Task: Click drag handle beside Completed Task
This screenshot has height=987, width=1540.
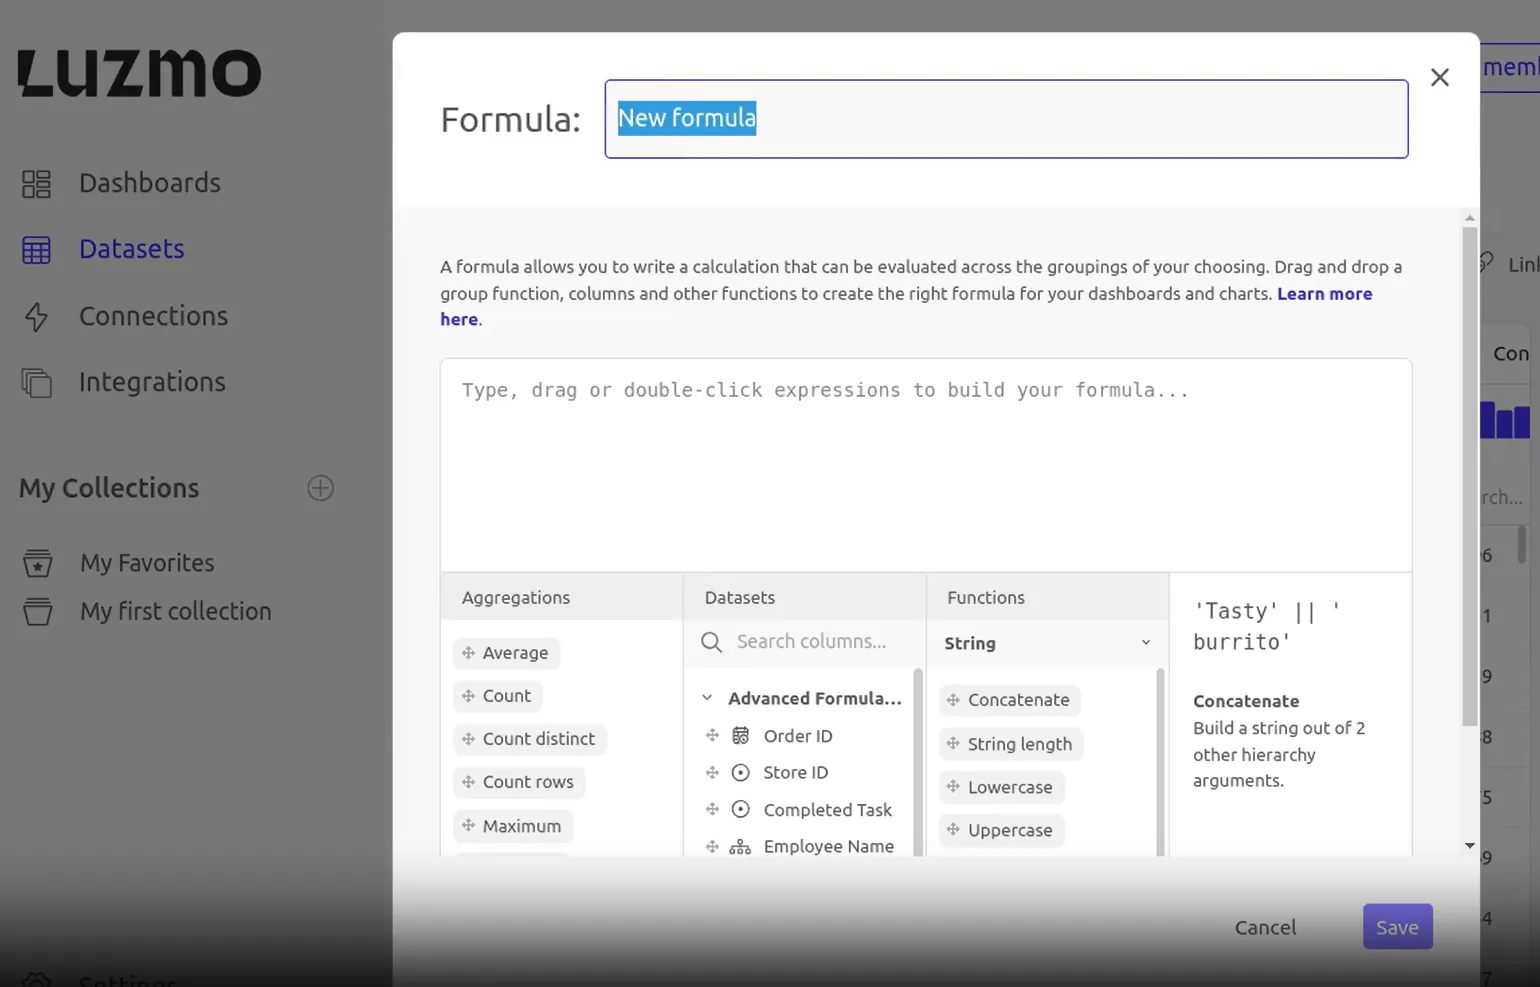Action: click(x=712, y=809)
